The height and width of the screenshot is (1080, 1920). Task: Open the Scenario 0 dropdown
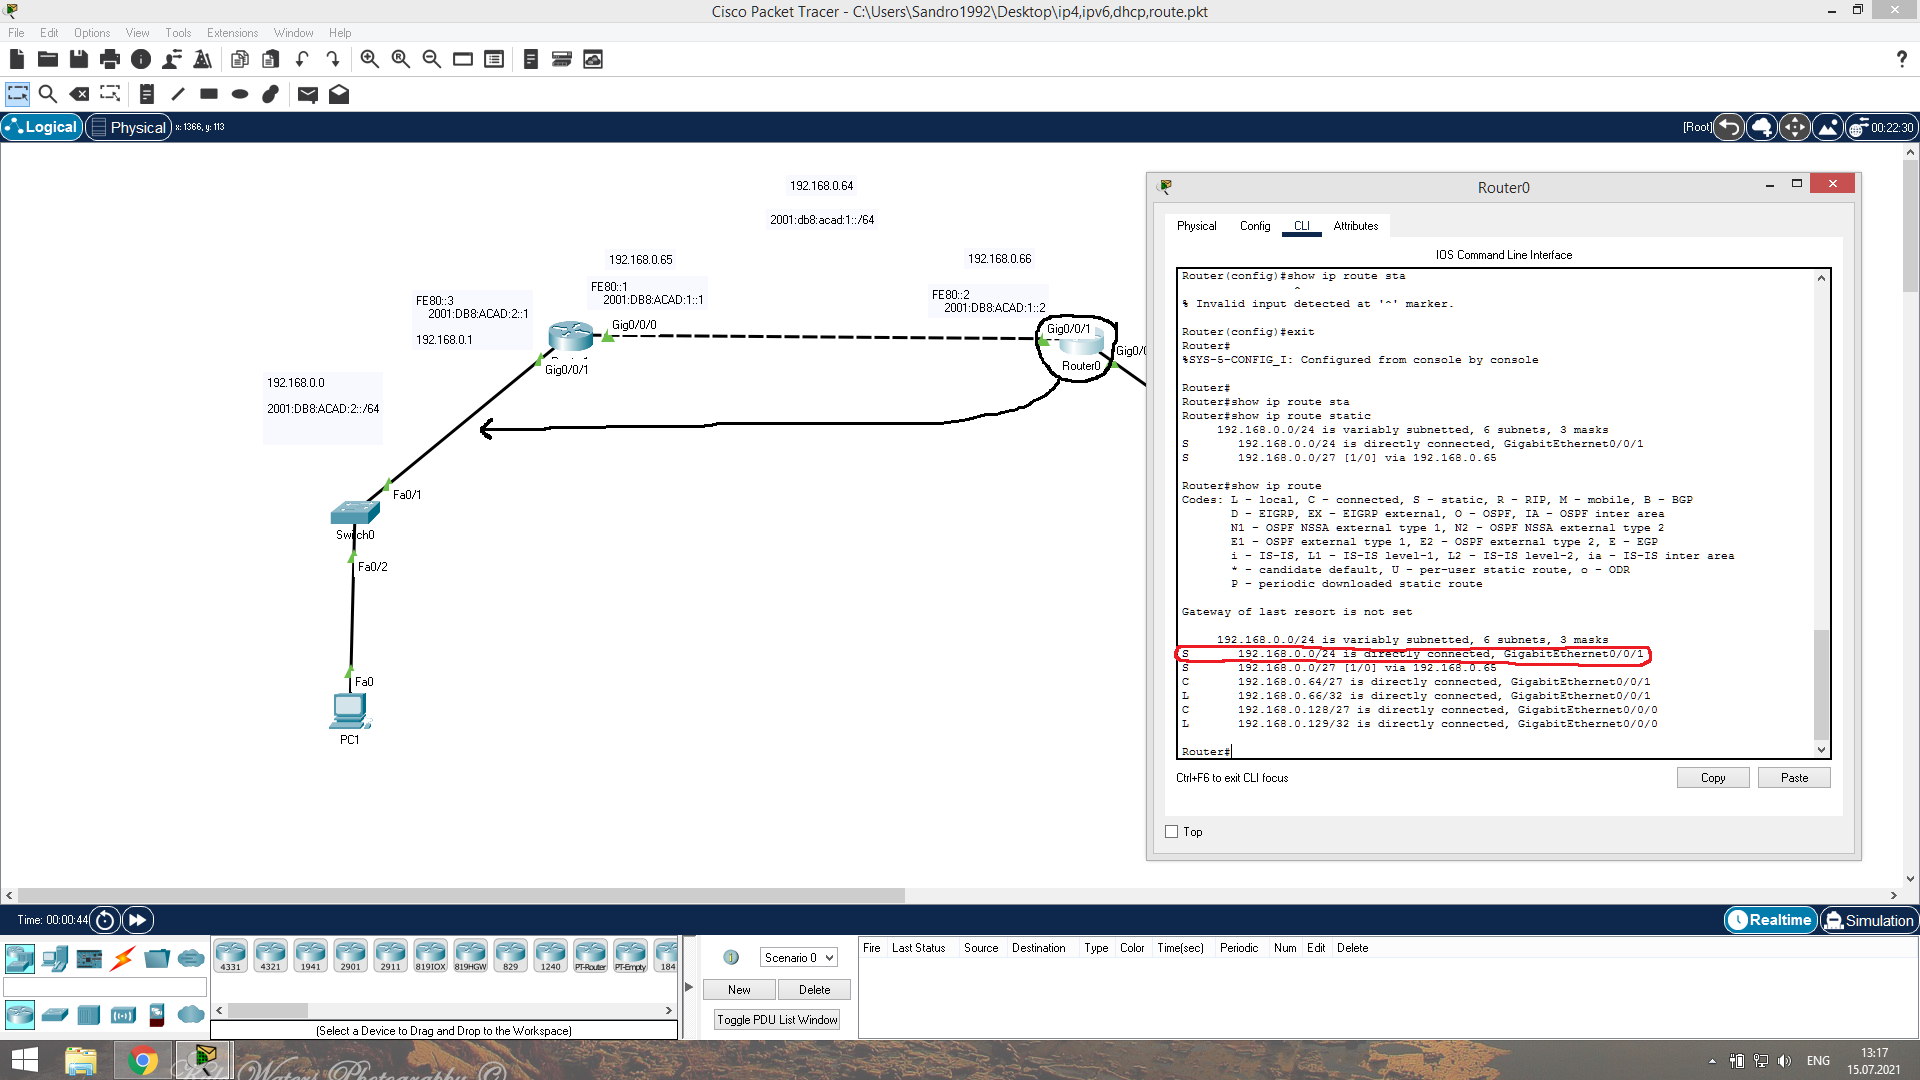pos(798,958)
